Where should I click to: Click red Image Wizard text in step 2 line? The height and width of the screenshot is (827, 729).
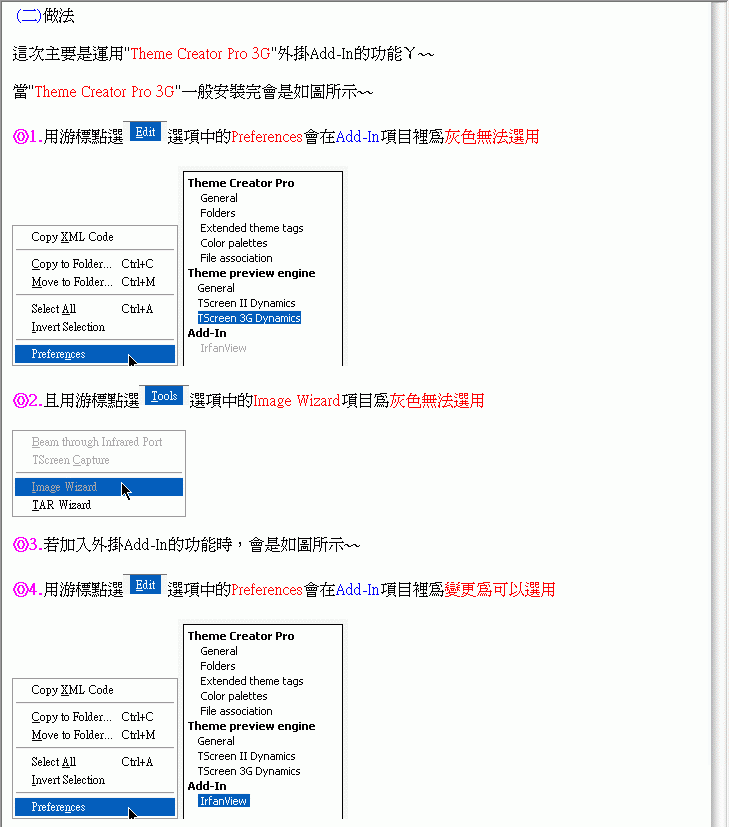pos(296,401)
